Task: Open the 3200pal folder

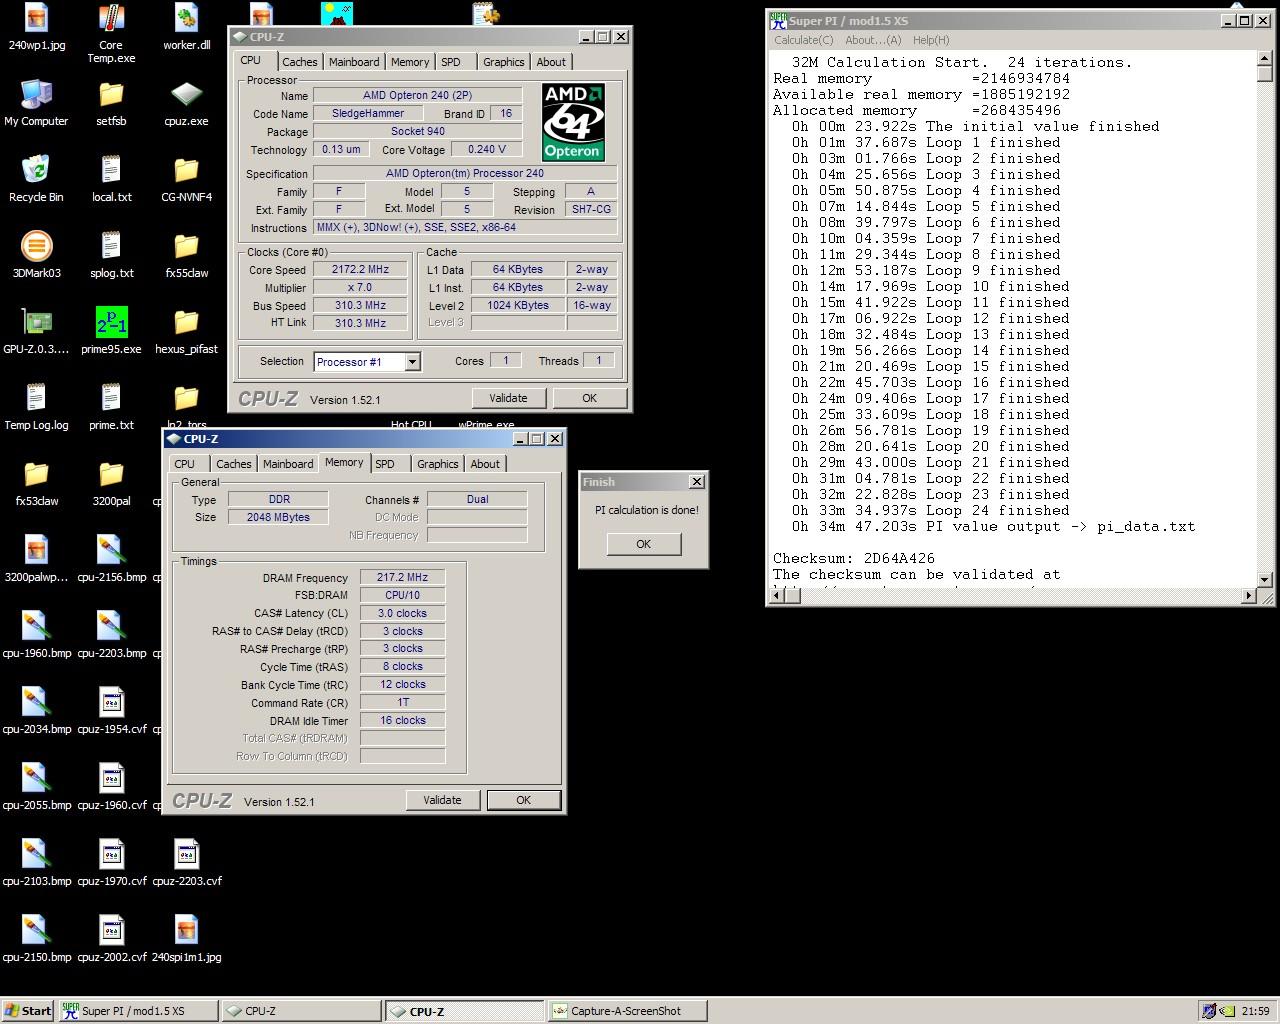Action: point(111,482)
